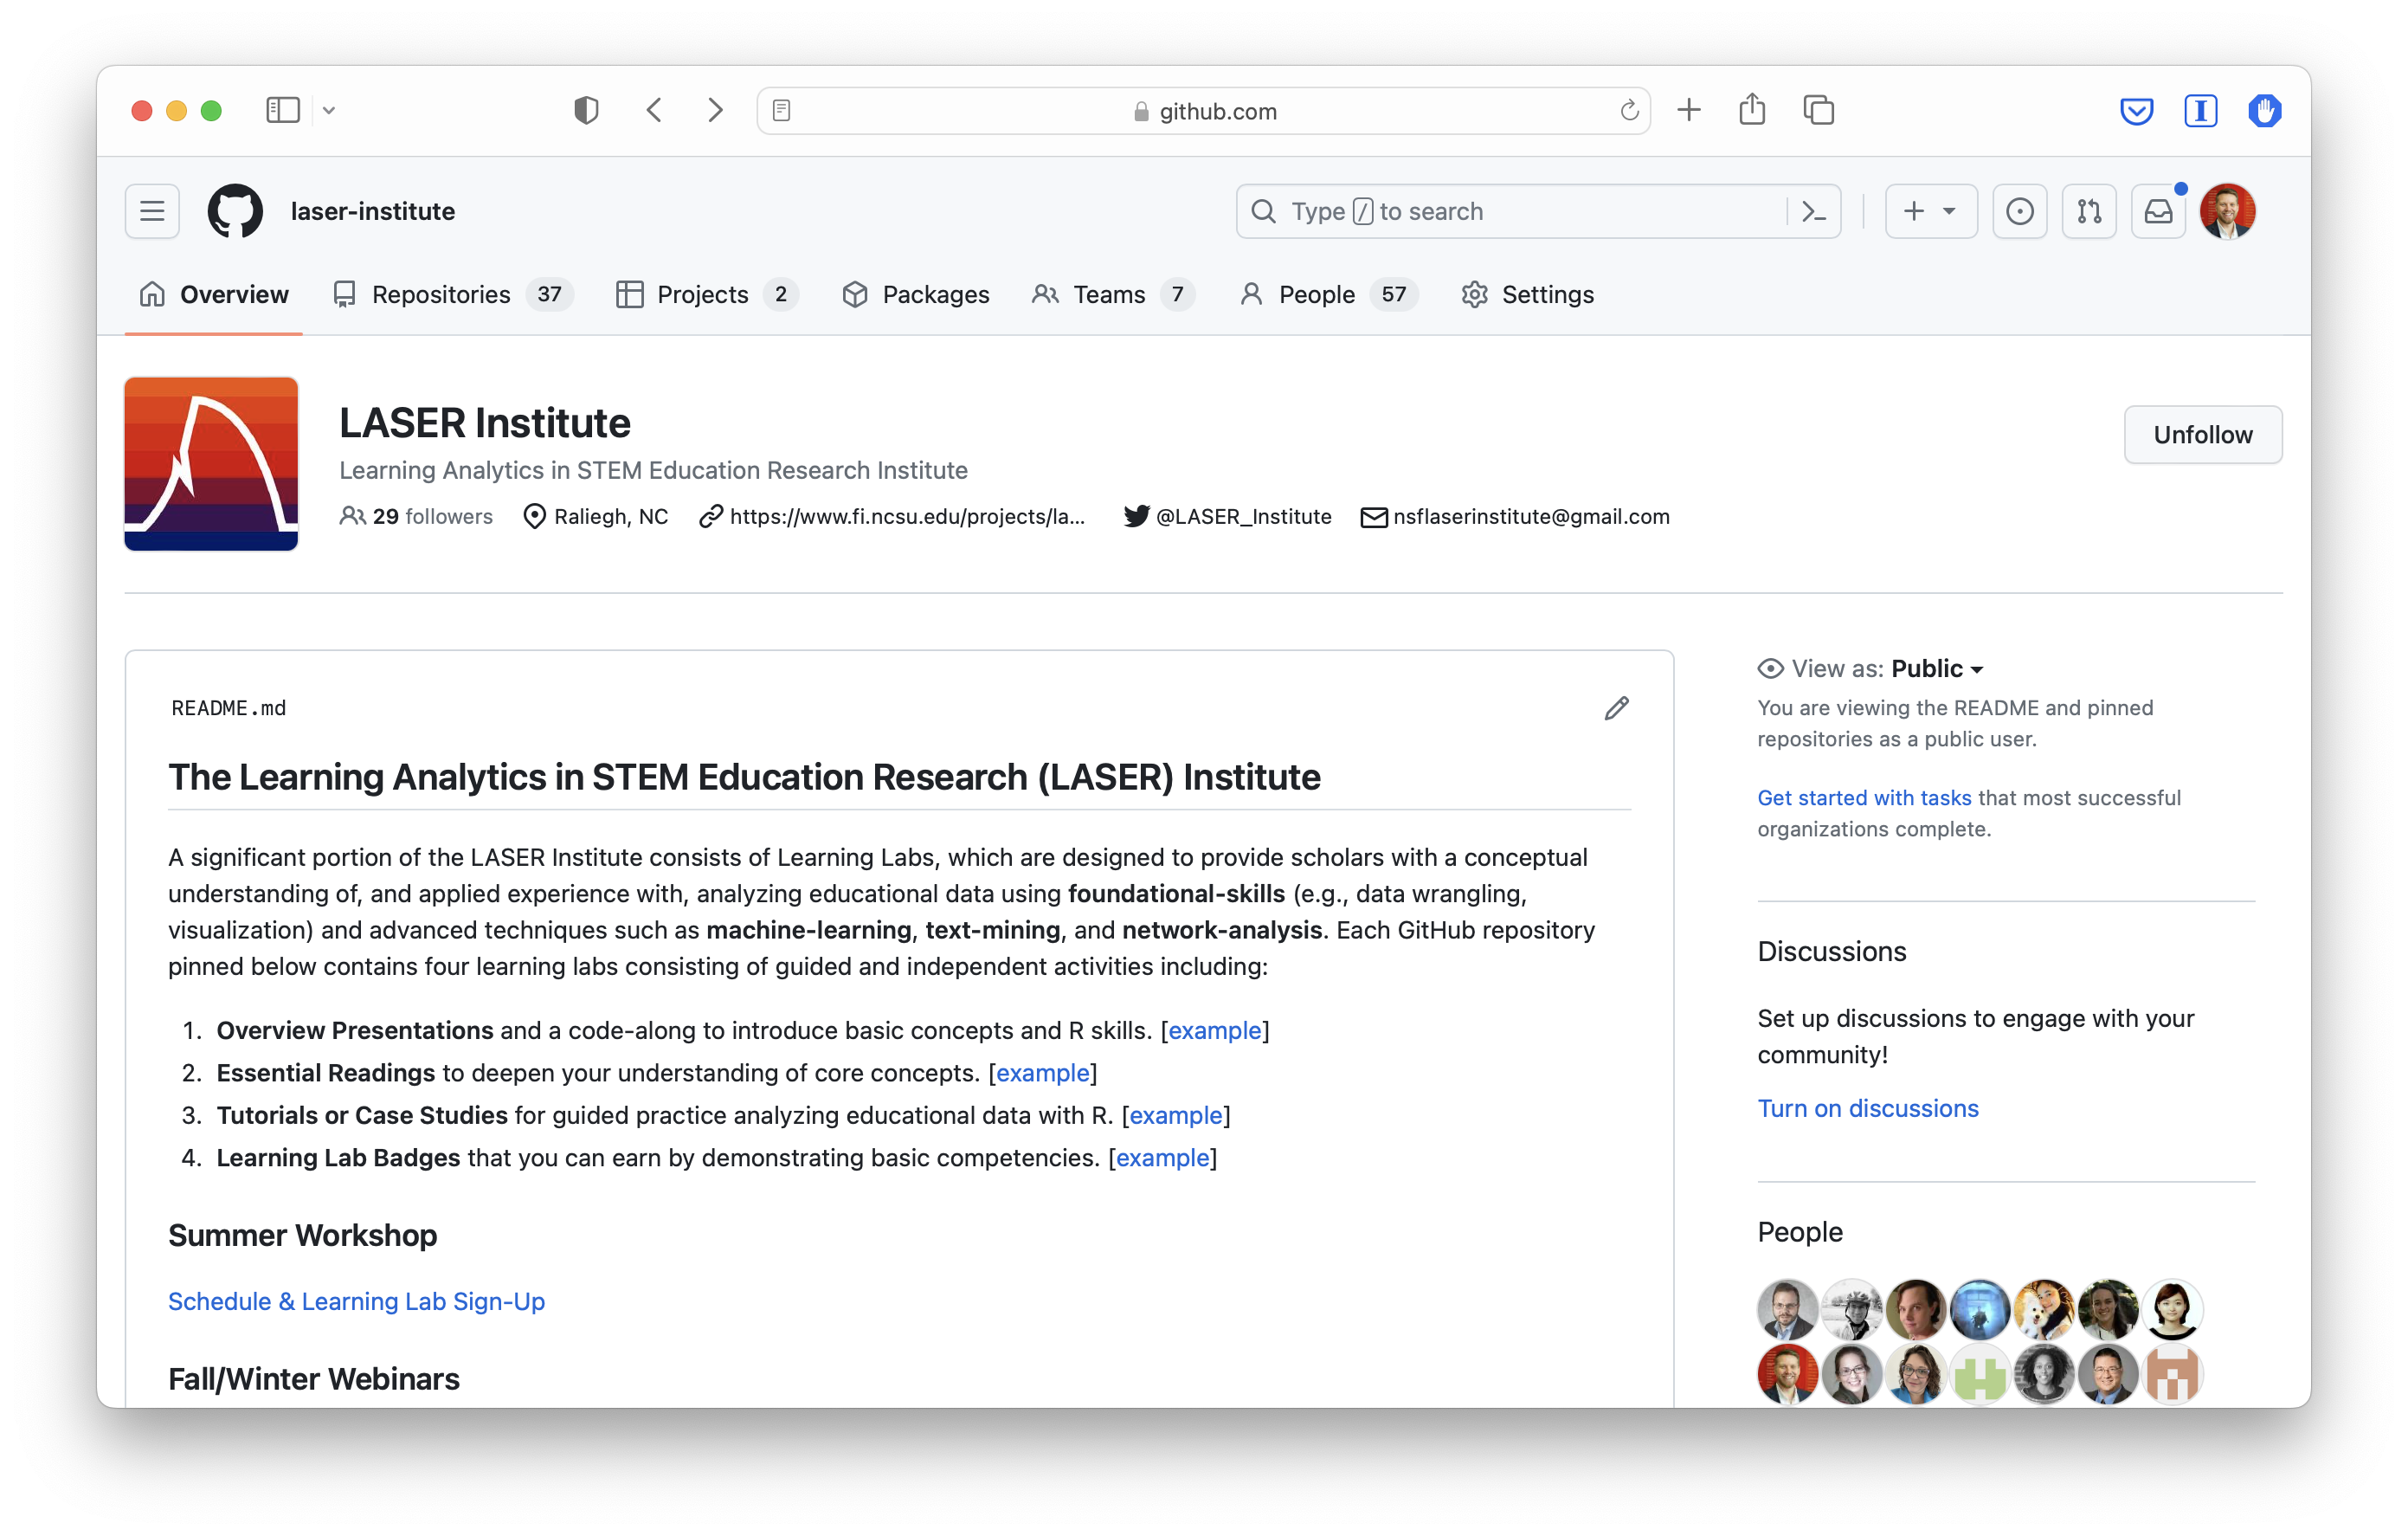Expand the plus Create new dropdown
This screenshot has width=2408, height=1536.
coord(1930,211)
